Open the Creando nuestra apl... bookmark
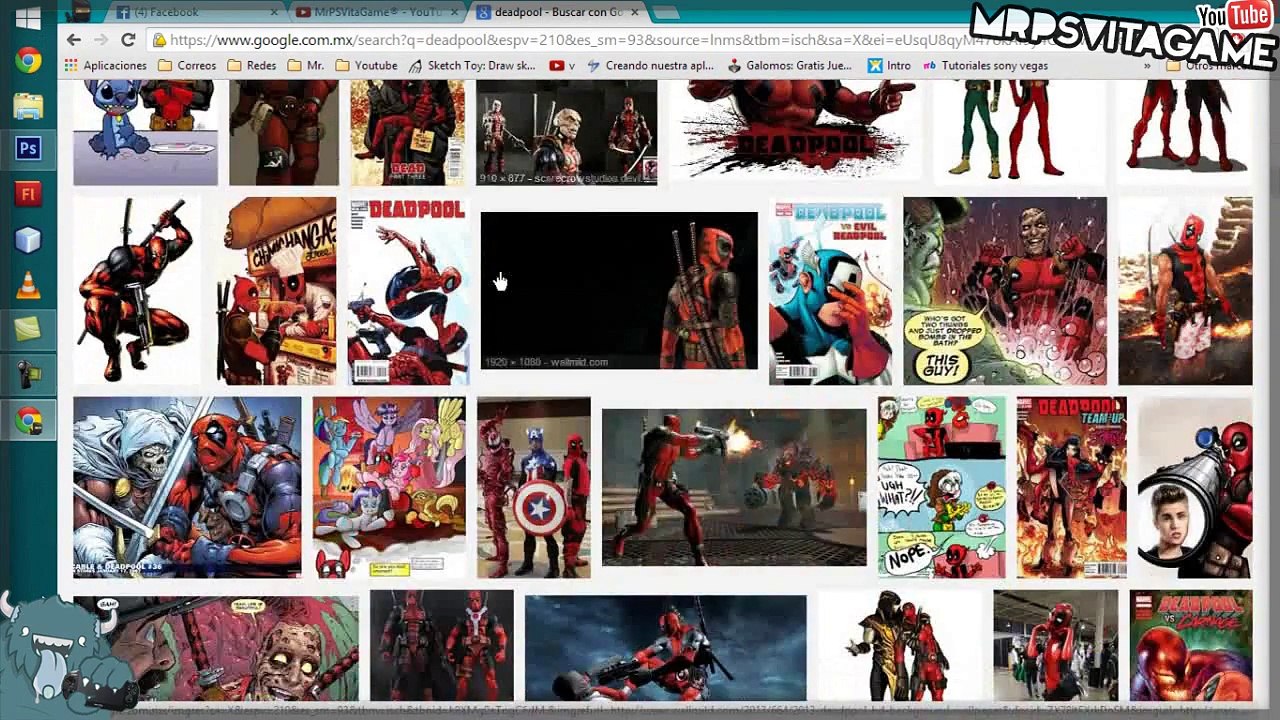This screenshot has width=1280, height=720. (x=651, y=65)
